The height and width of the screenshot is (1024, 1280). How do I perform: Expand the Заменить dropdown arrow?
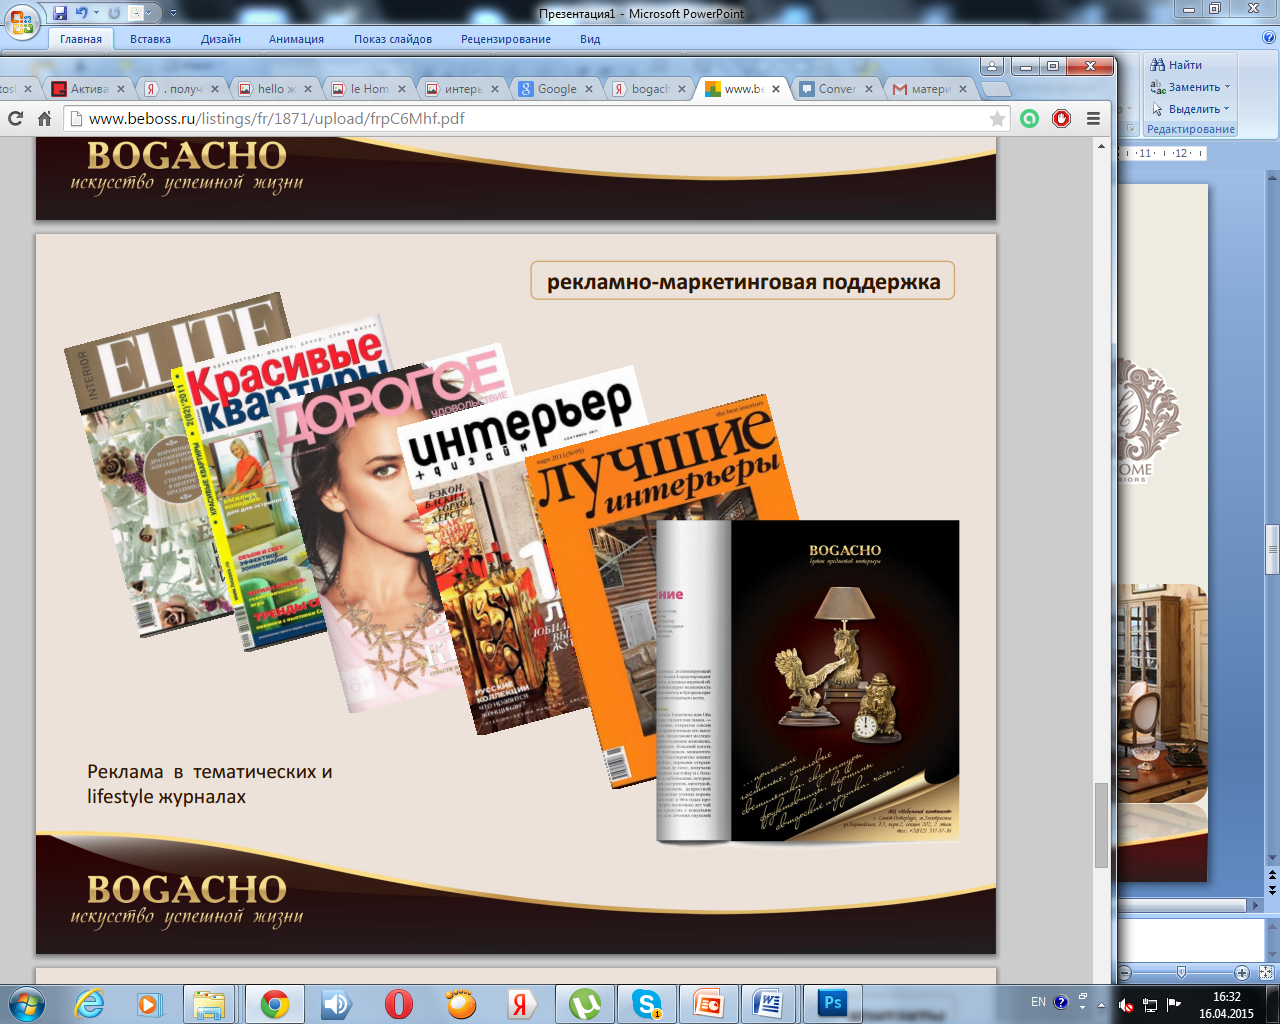pyautogui.click(x=1227, y=87)
